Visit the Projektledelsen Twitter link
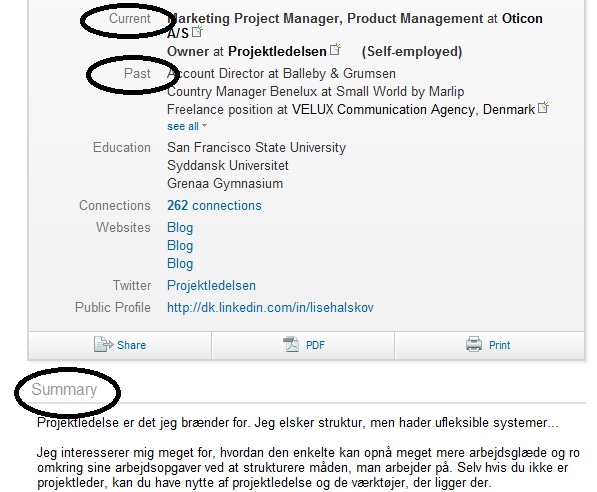Screen dimensions: 597x492 (x=211, y=285)
